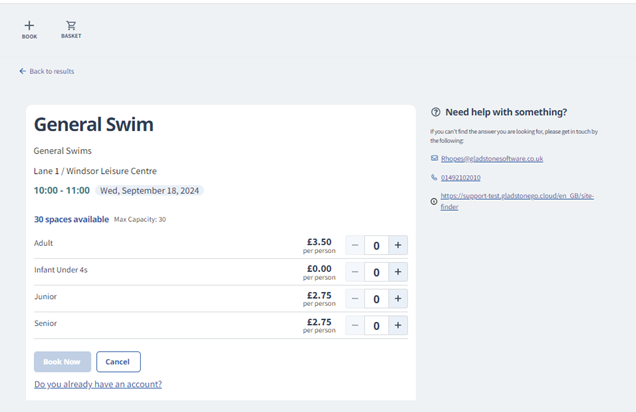Screen dimensions: 636x412
Task: Increase Junior ticket quantity
Action: pyautogui.click(x=398, y=299)
